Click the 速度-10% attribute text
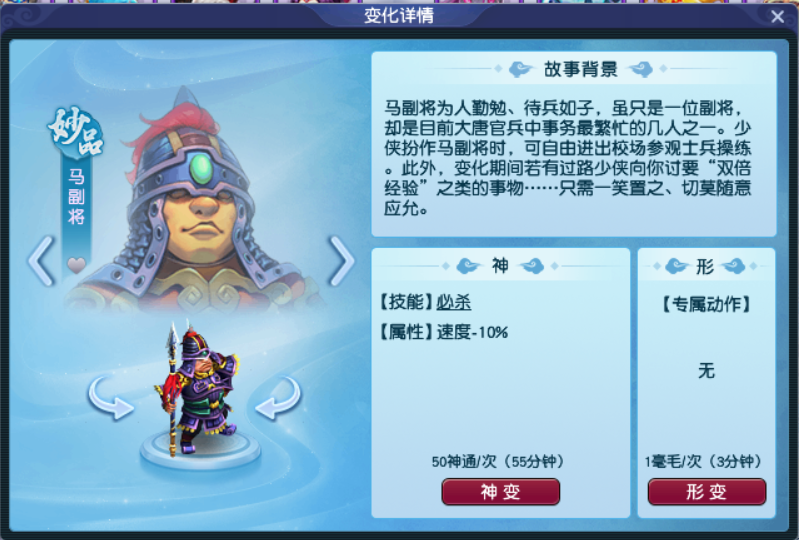The image size is (799, 540). pos(472,332)
